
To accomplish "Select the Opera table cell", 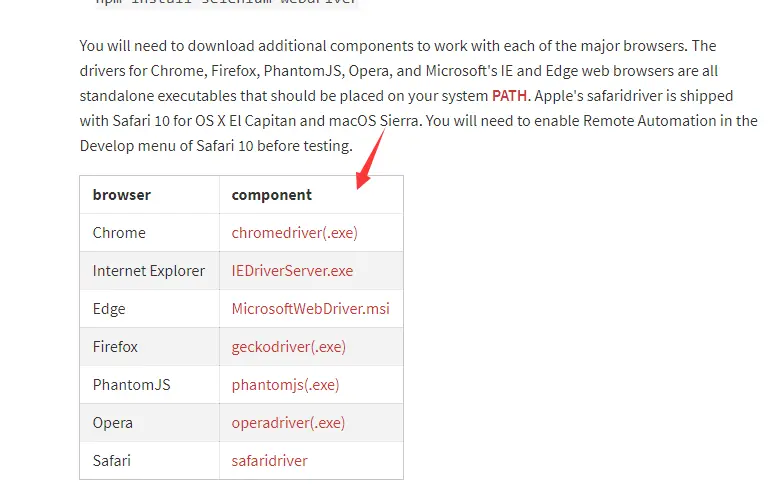I will (149, 423).
